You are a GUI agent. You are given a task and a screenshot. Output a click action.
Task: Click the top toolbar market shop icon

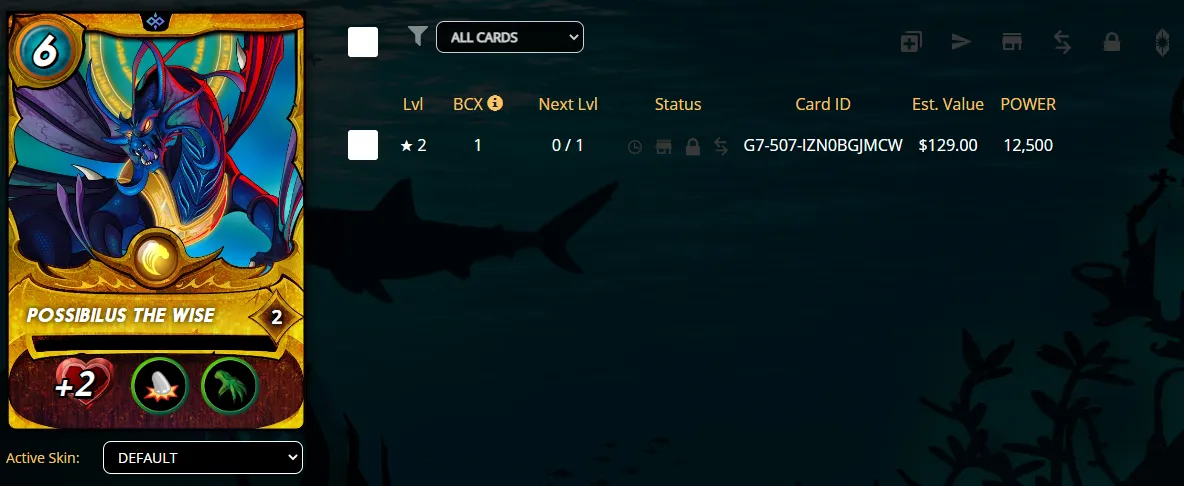pos(1012,42)
